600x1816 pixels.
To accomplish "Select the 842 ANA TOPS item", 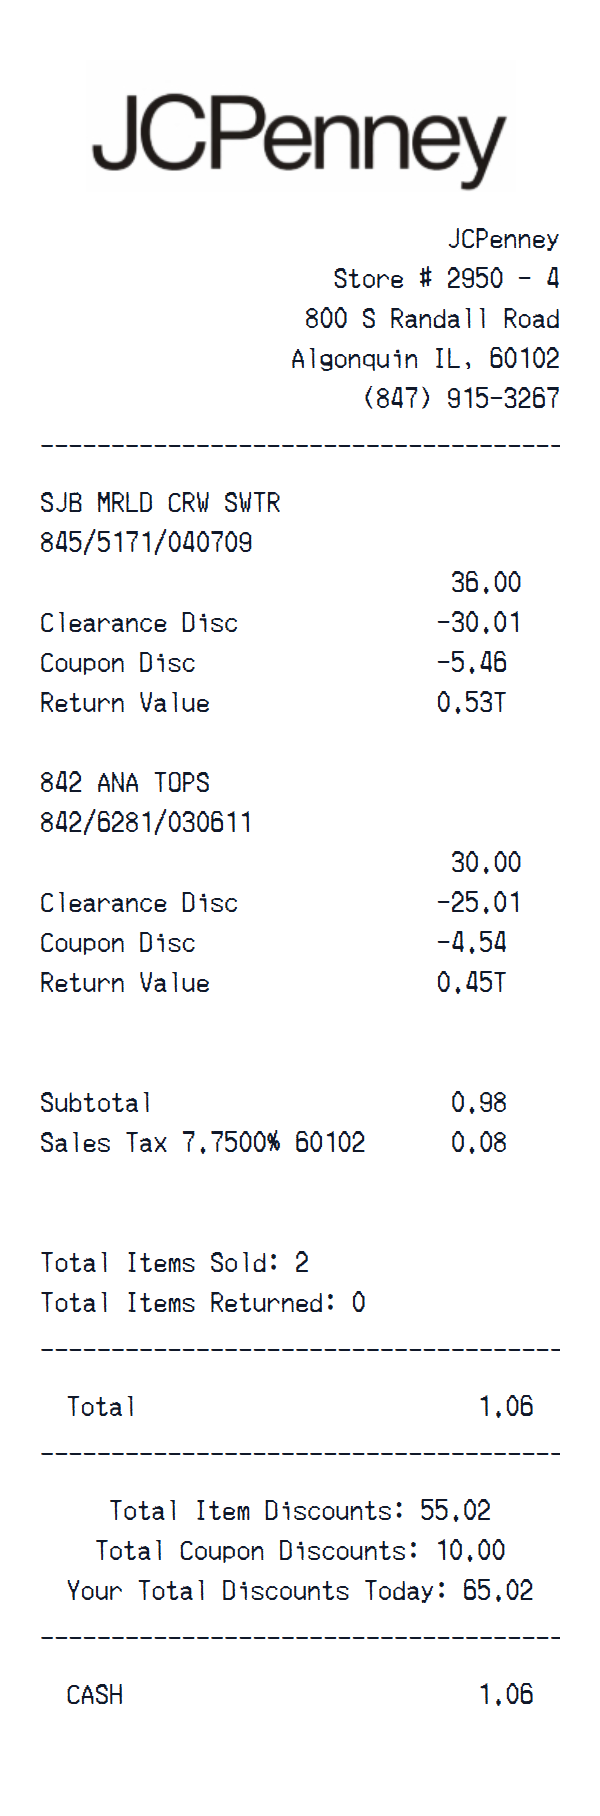I will pyautogui.click(x=125, y=782).
